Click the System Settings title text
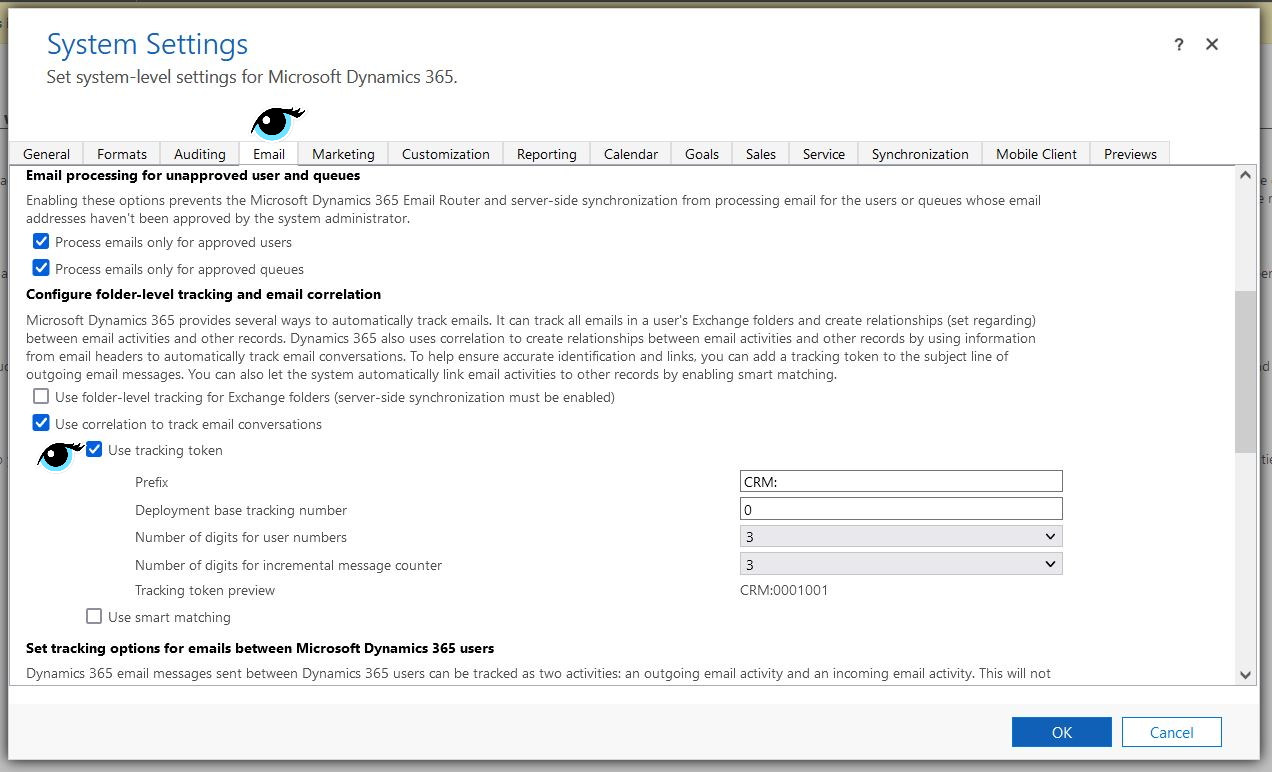Viewport: 1272px width, 772px height. point(147,44)
